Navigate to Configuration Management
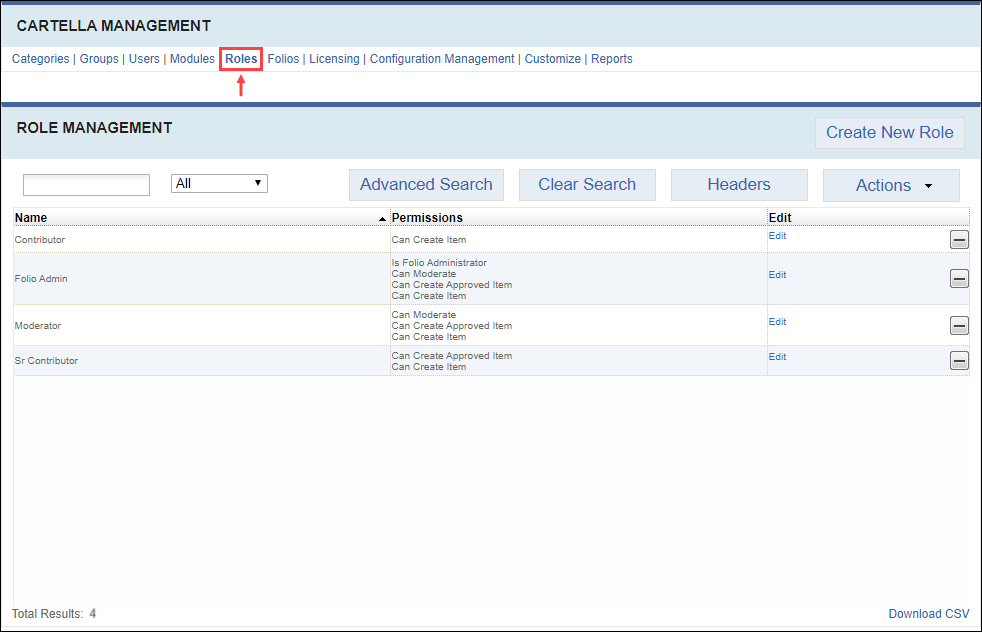 coord(442,59)
